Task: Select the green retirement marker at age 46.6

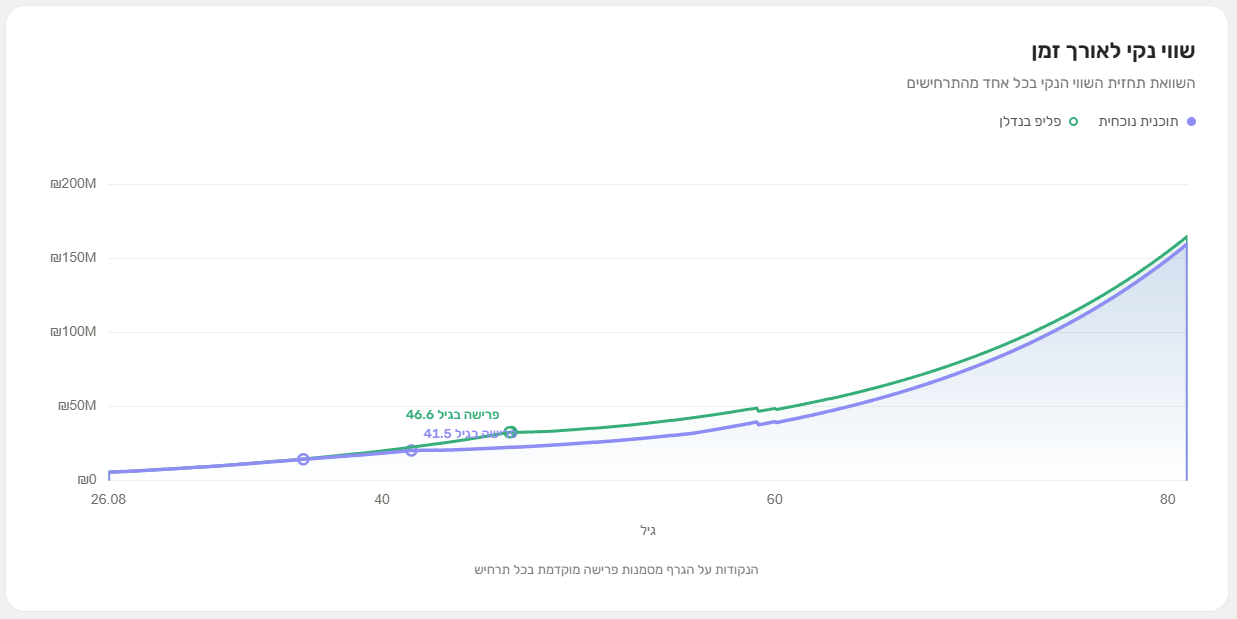Action: (510, 432)
